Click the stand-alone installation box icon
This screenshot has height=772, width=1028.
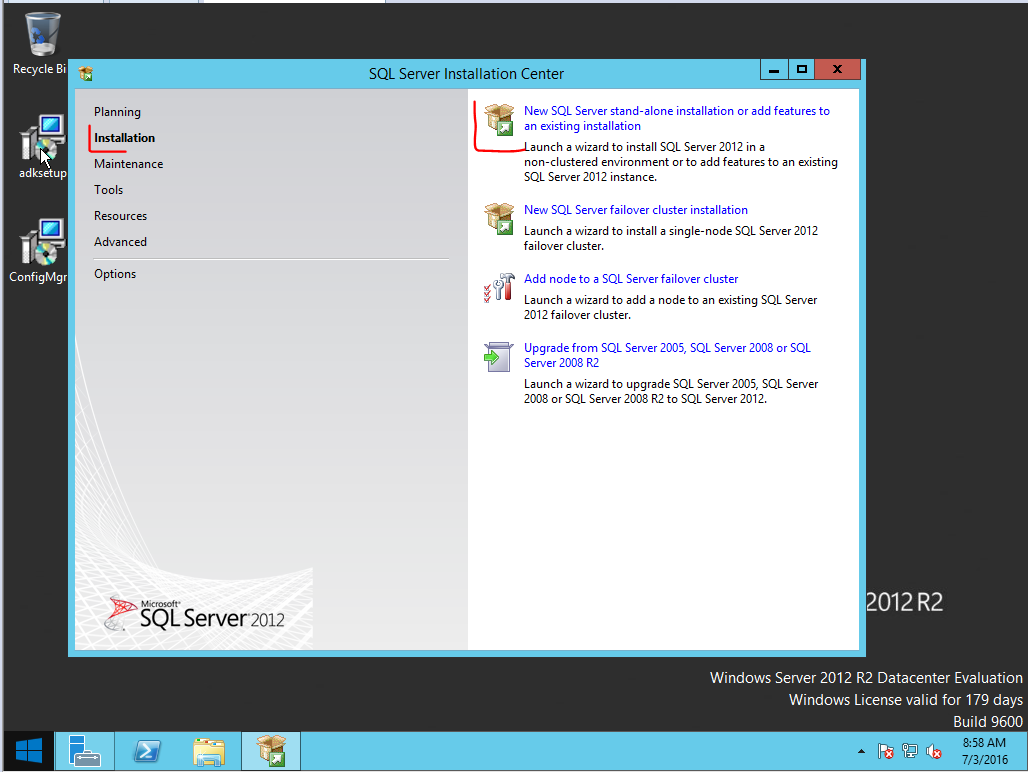(500, 120)
